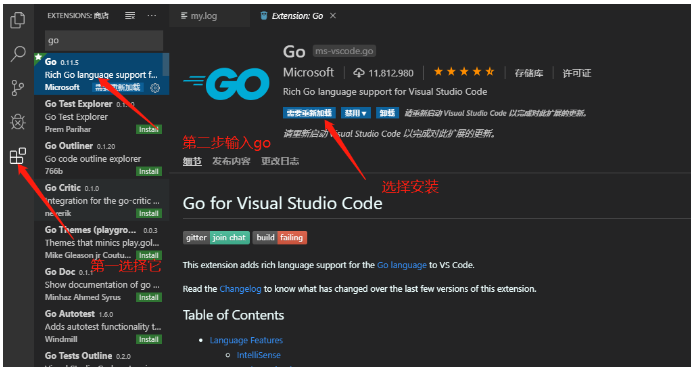Viewport: 691px width, 370px height.
Task: Click the blue reload required button
Action: pyautogui.click(x=309, y=113)
